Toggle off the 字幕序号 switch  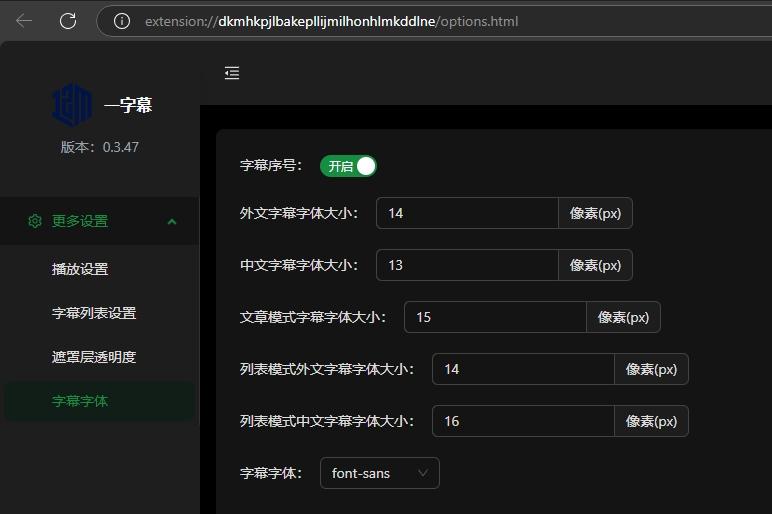tap(348, 166)
